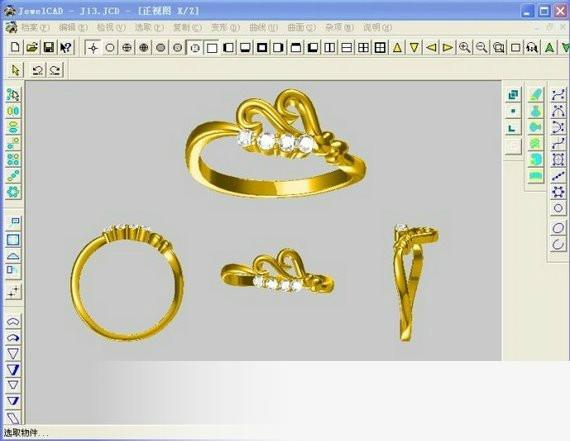Pan view down with yellow down triangle

point(414,48)
